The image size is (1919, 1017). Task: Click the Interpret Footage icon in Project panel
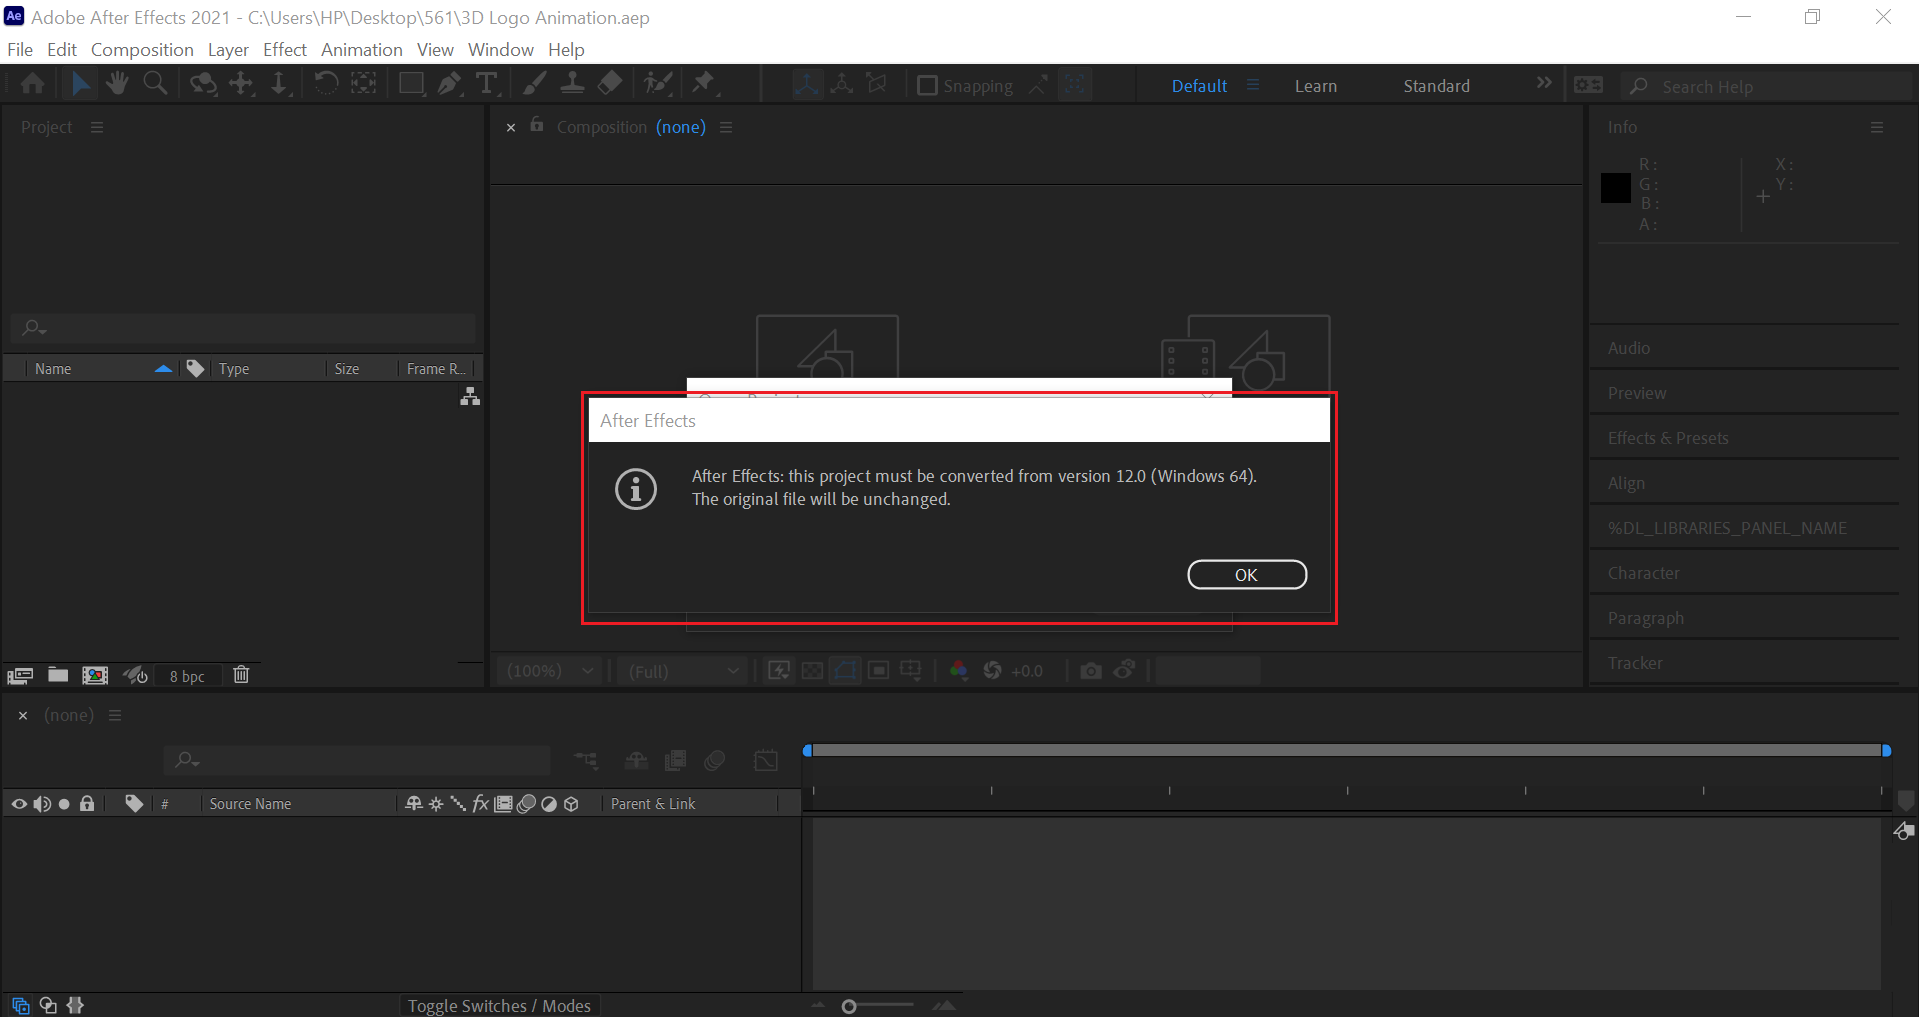(20, 675)
